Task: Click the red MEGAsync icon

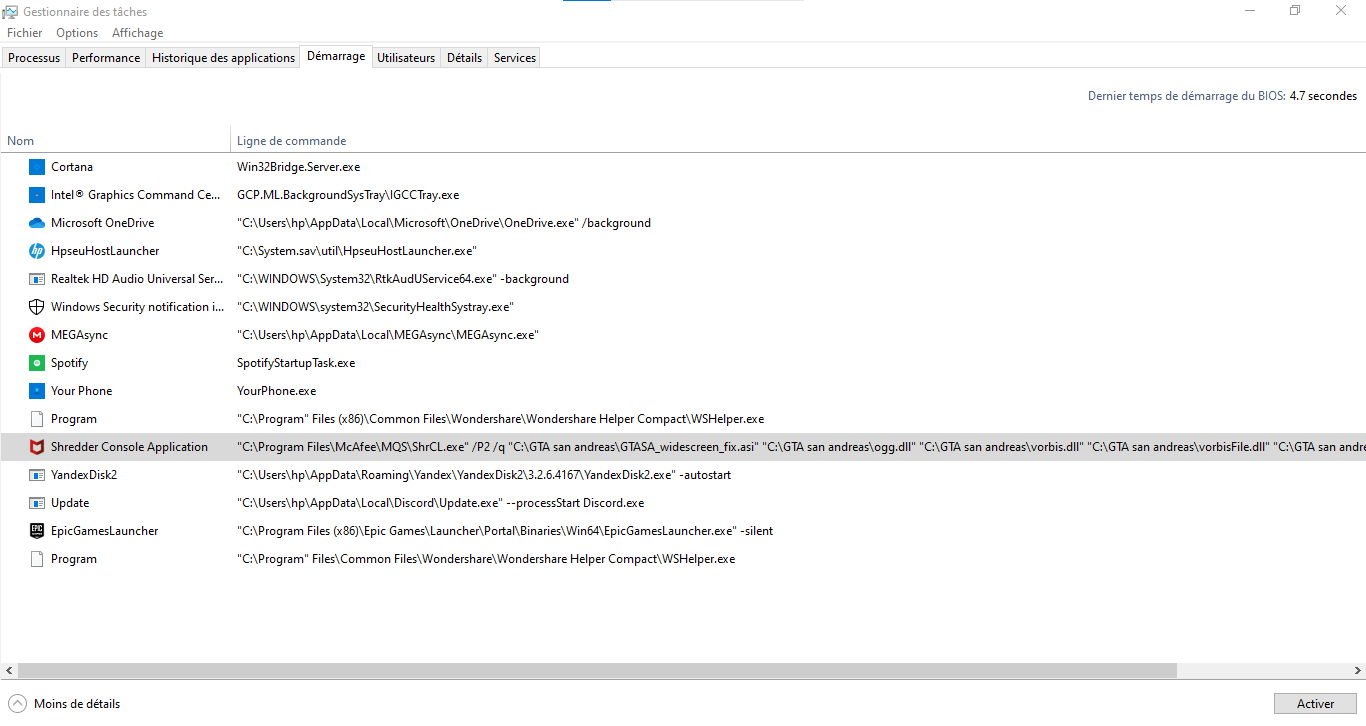Action: 37,335
